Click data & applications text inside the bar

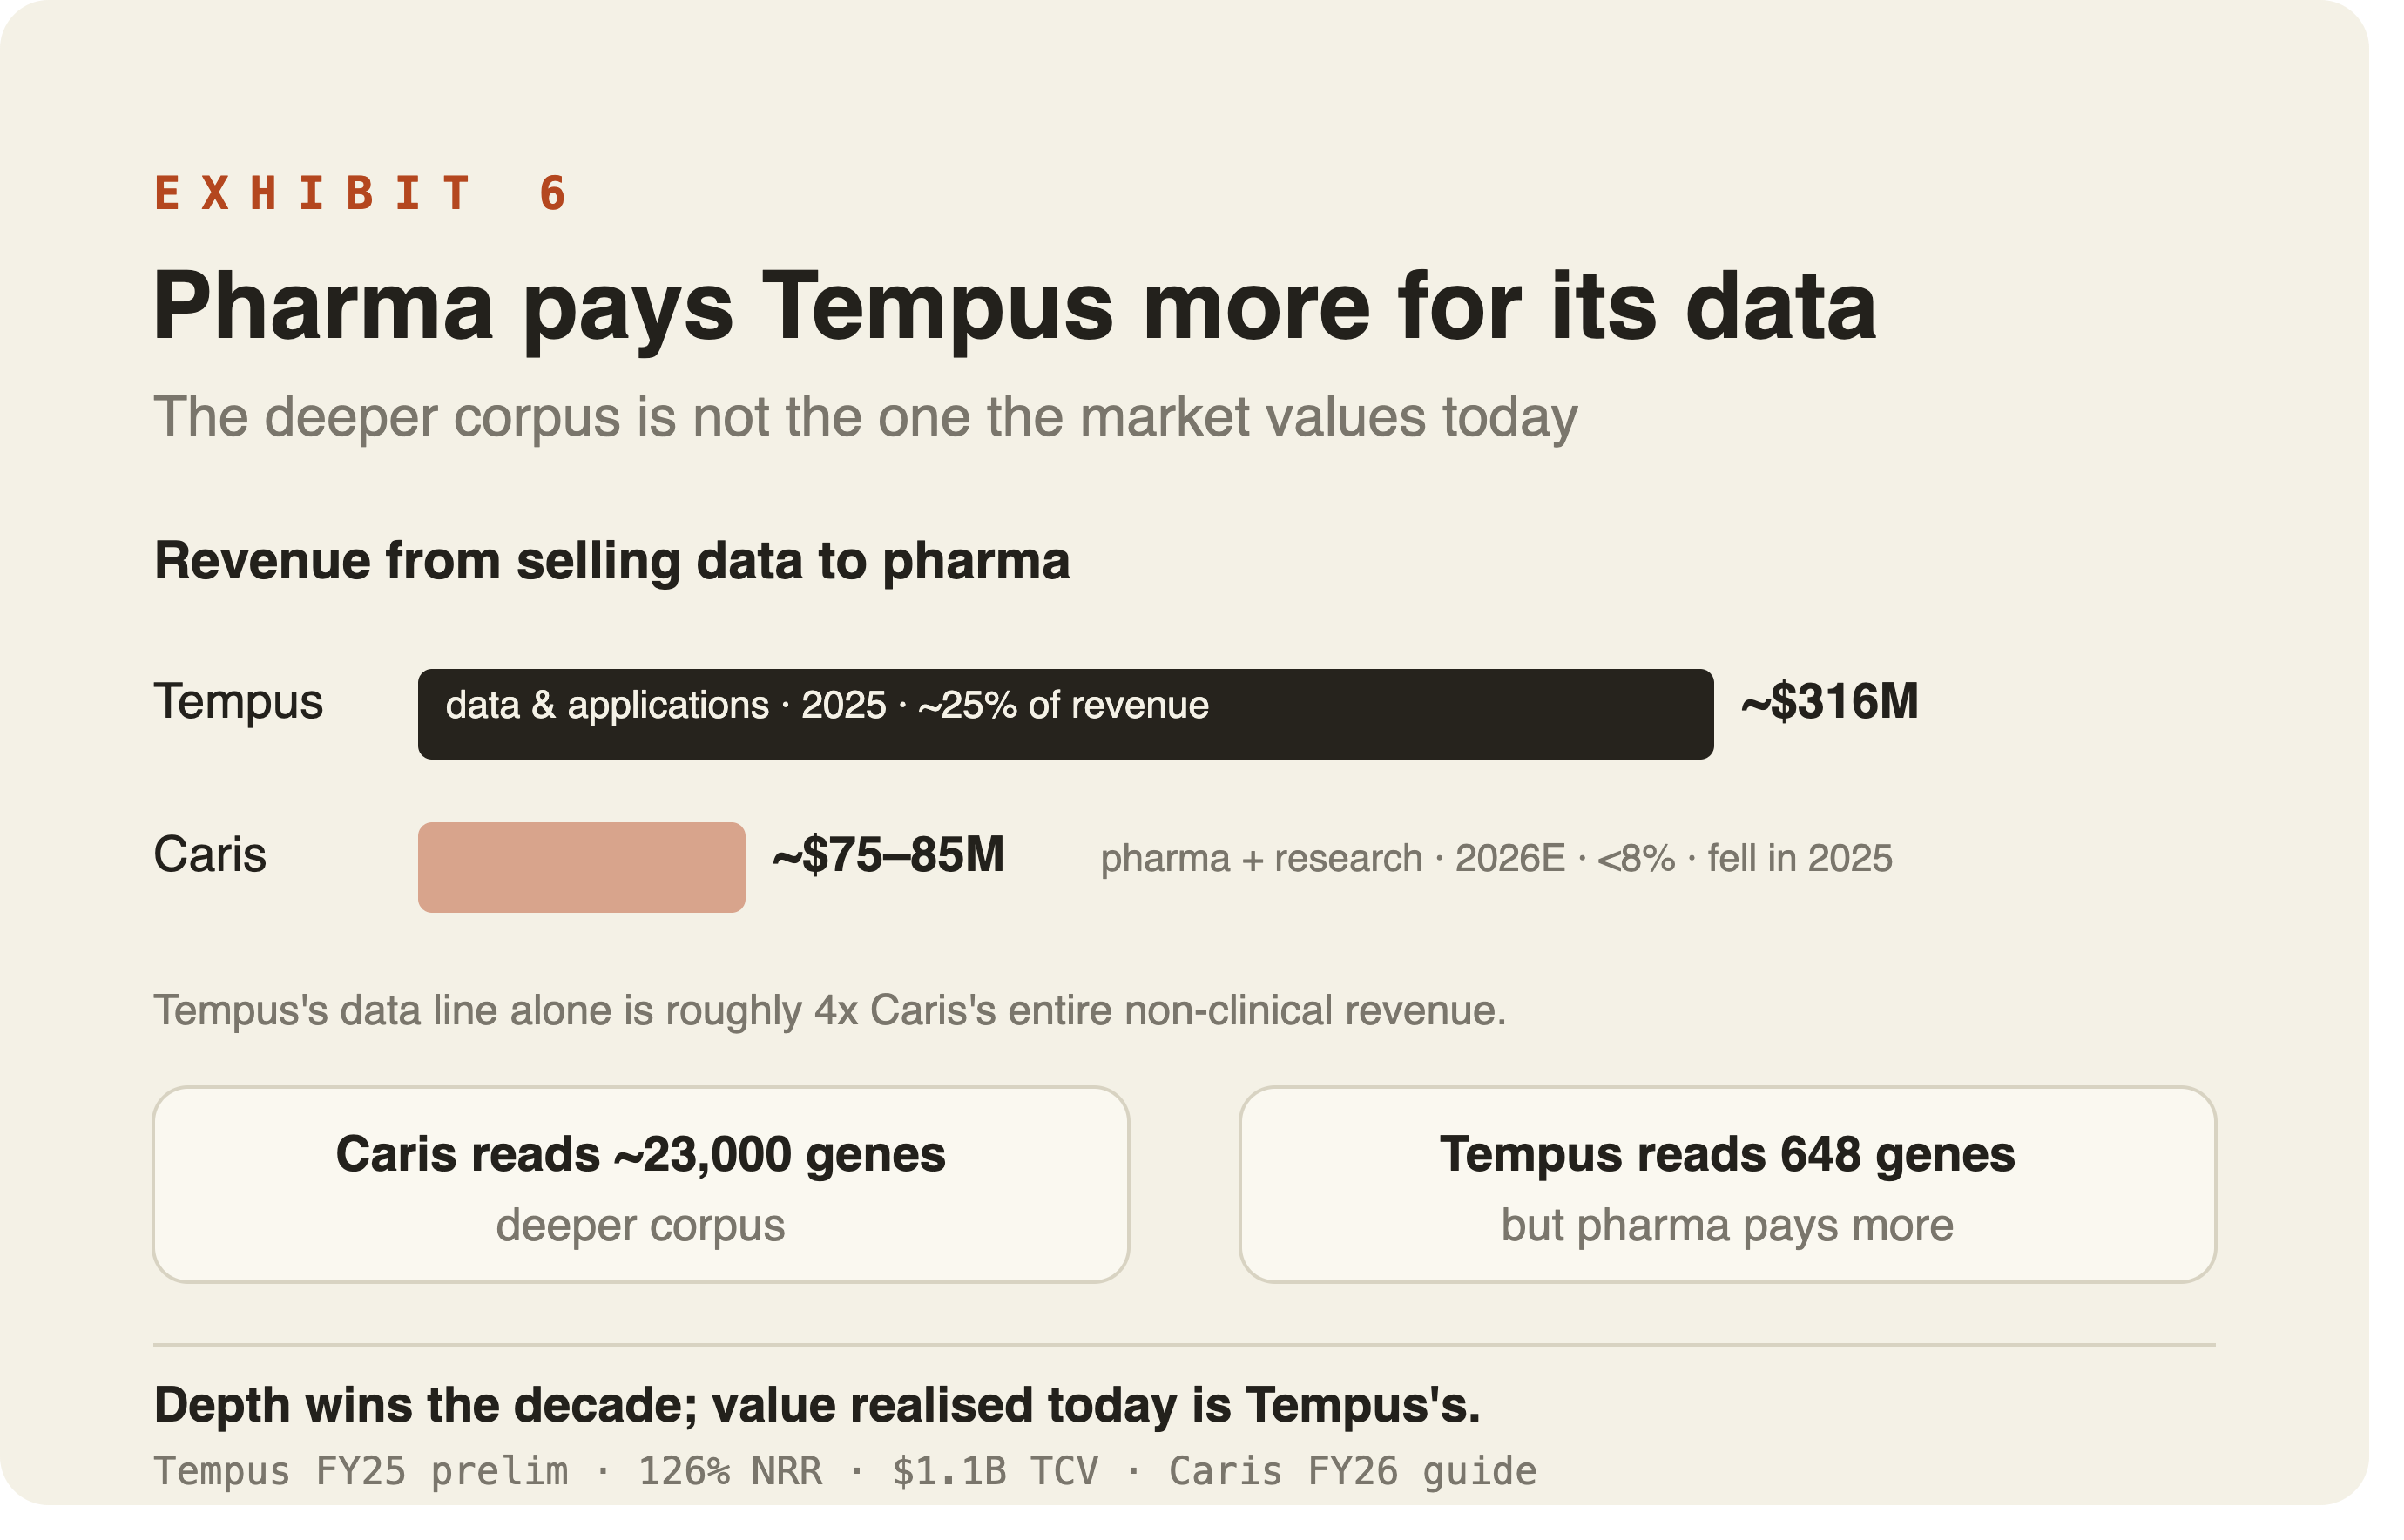tap(607, 706)
